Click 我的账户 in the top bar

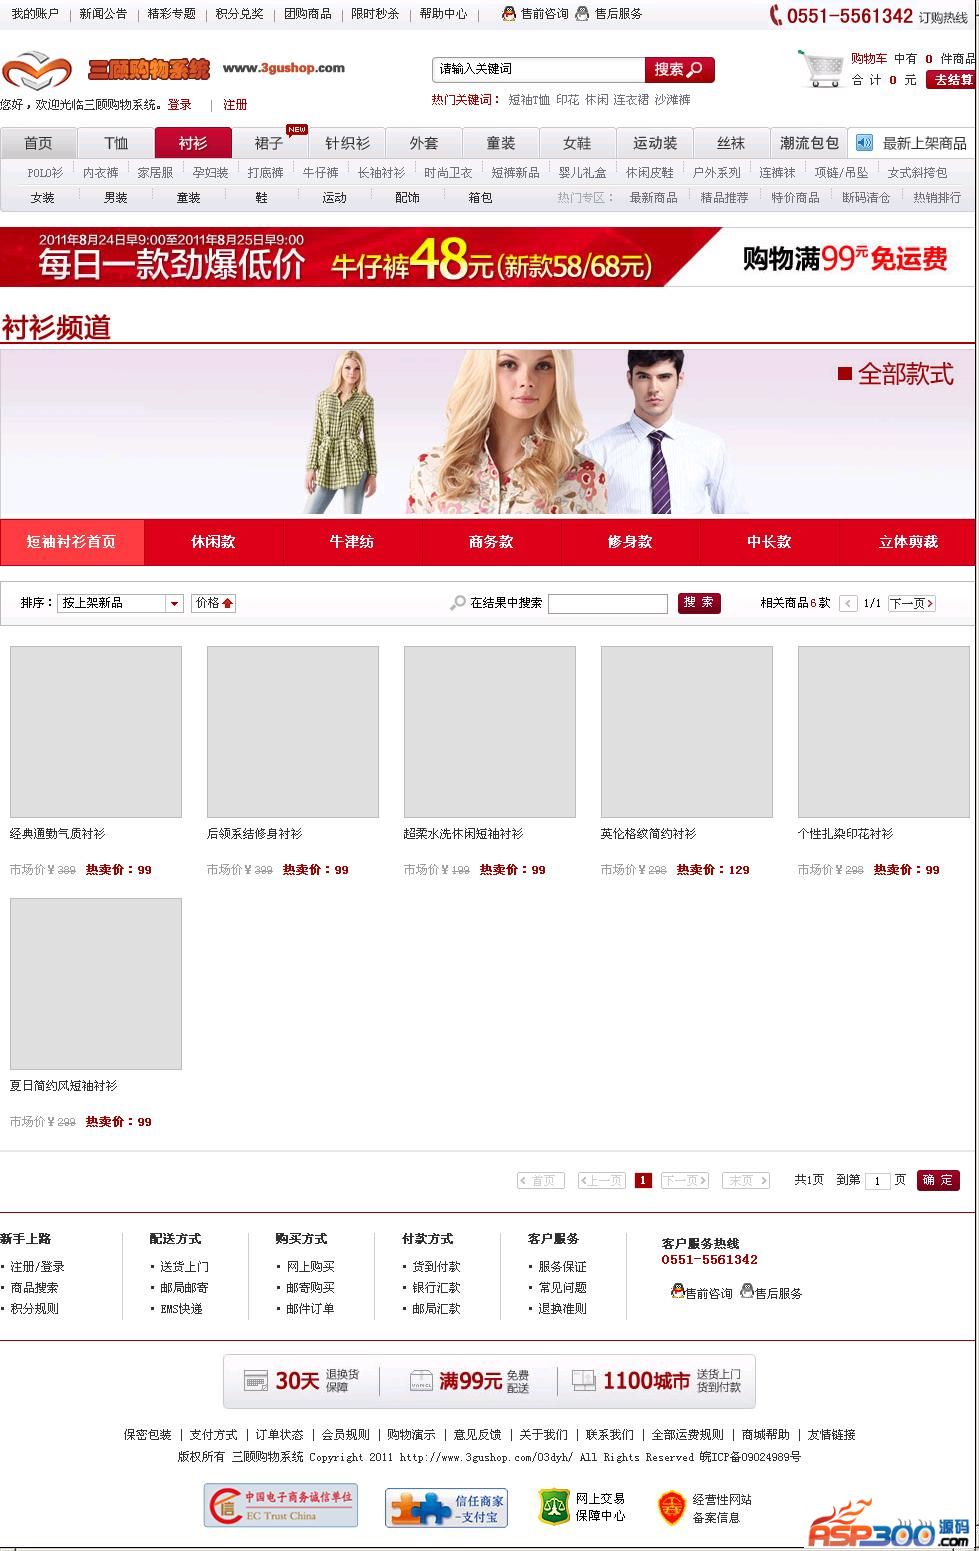click(x=35, y=14)
